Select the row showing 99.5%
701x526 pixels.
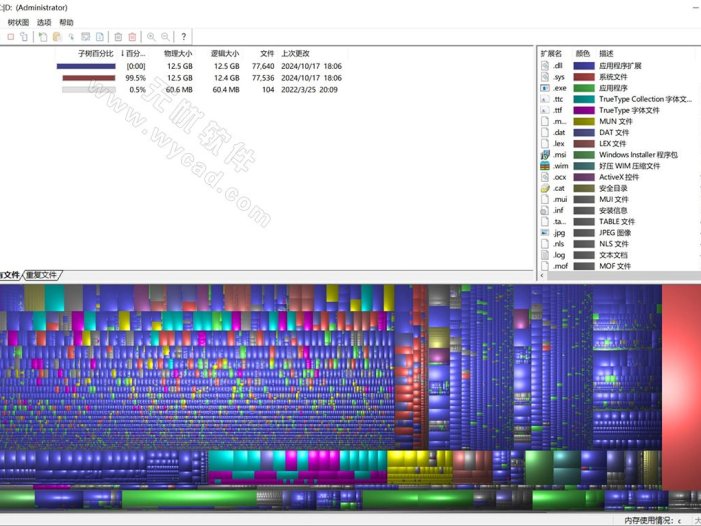coord(199,78)
